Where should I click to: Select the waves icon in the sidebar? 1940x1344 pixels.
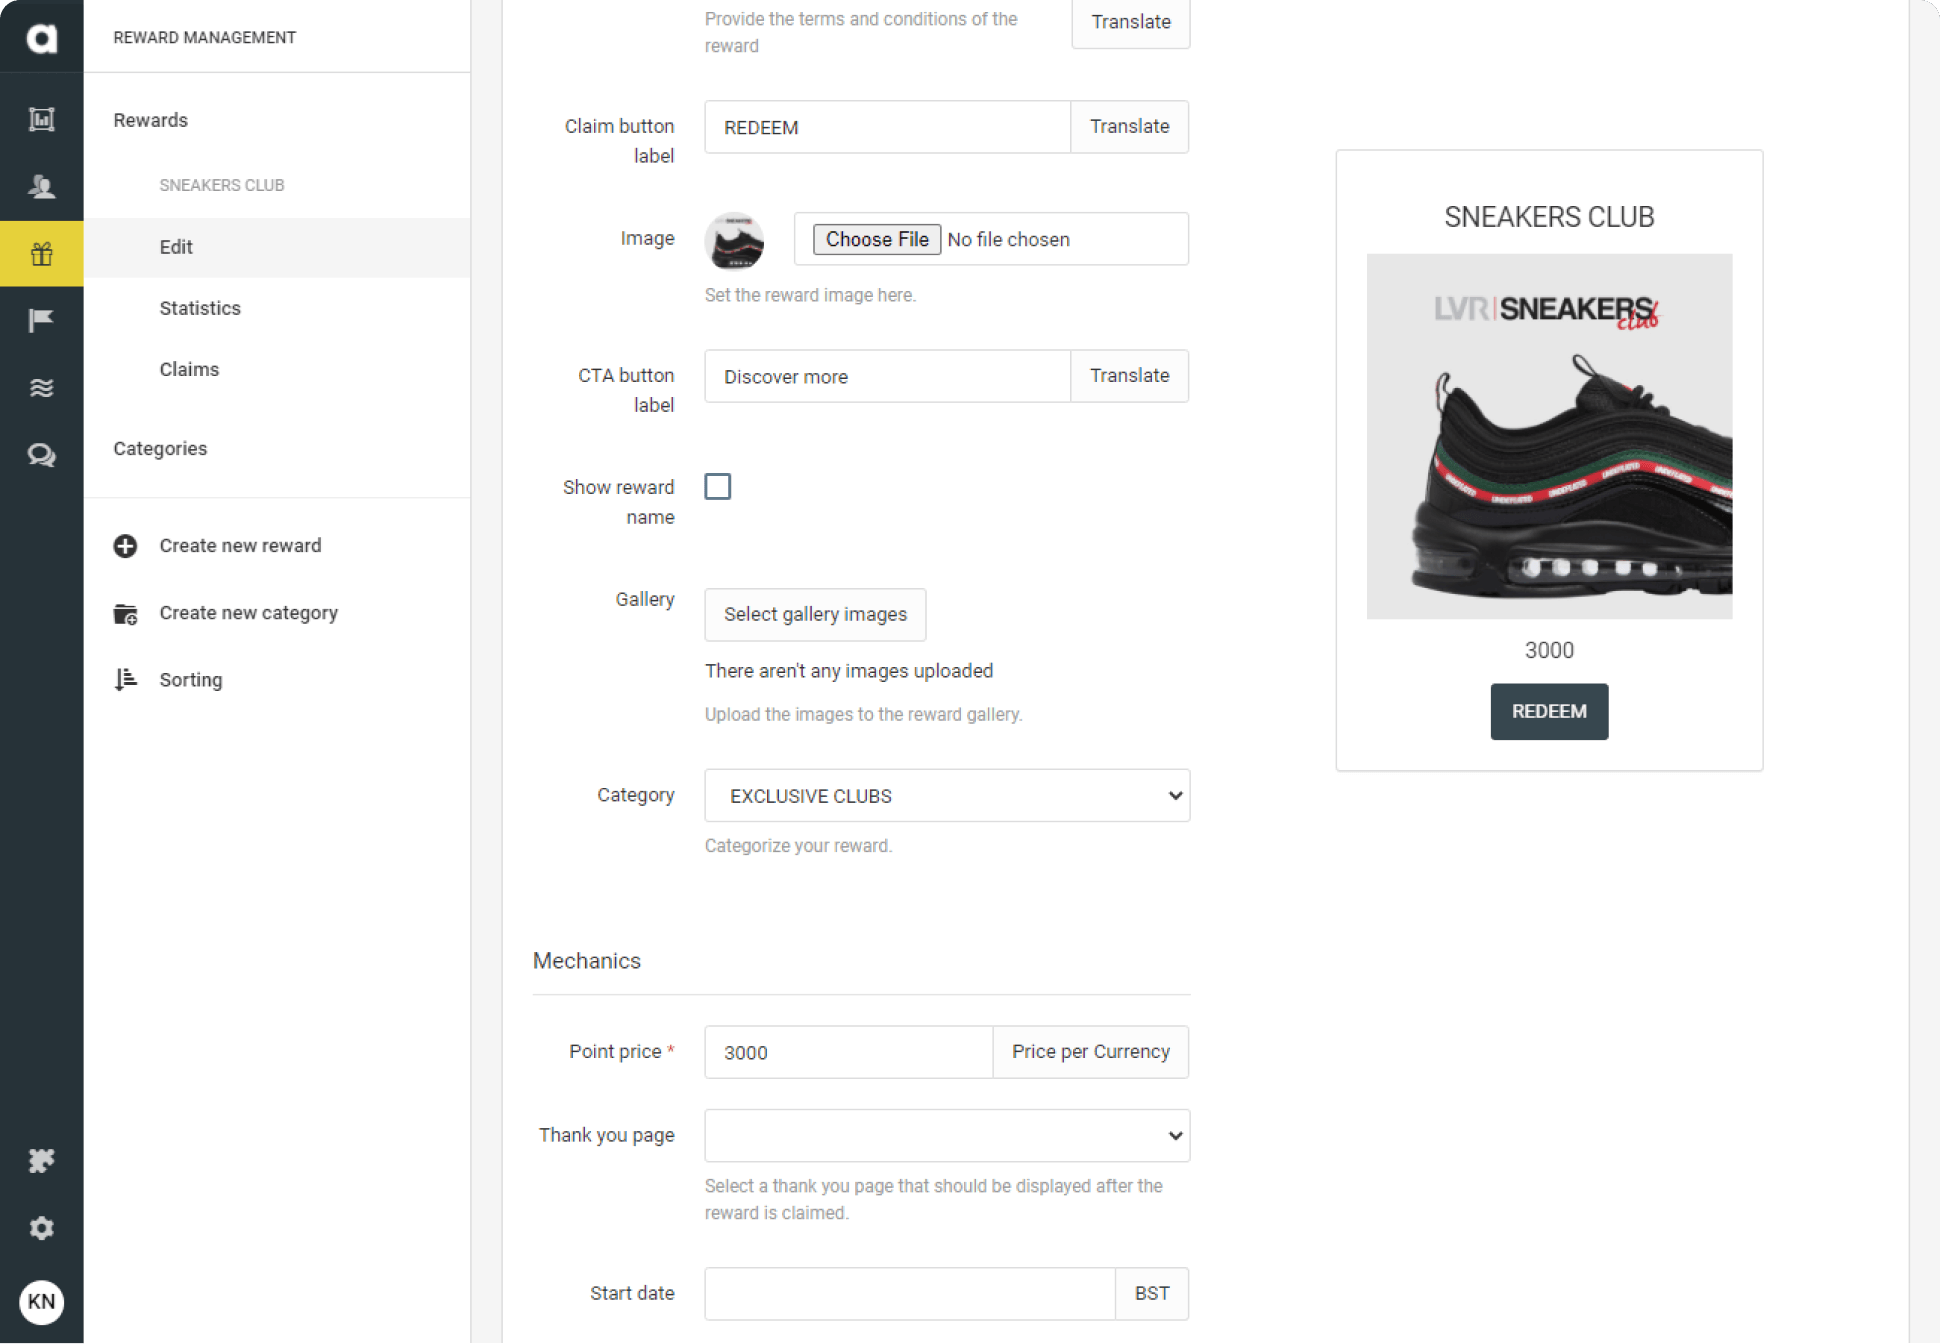(42, 388)
